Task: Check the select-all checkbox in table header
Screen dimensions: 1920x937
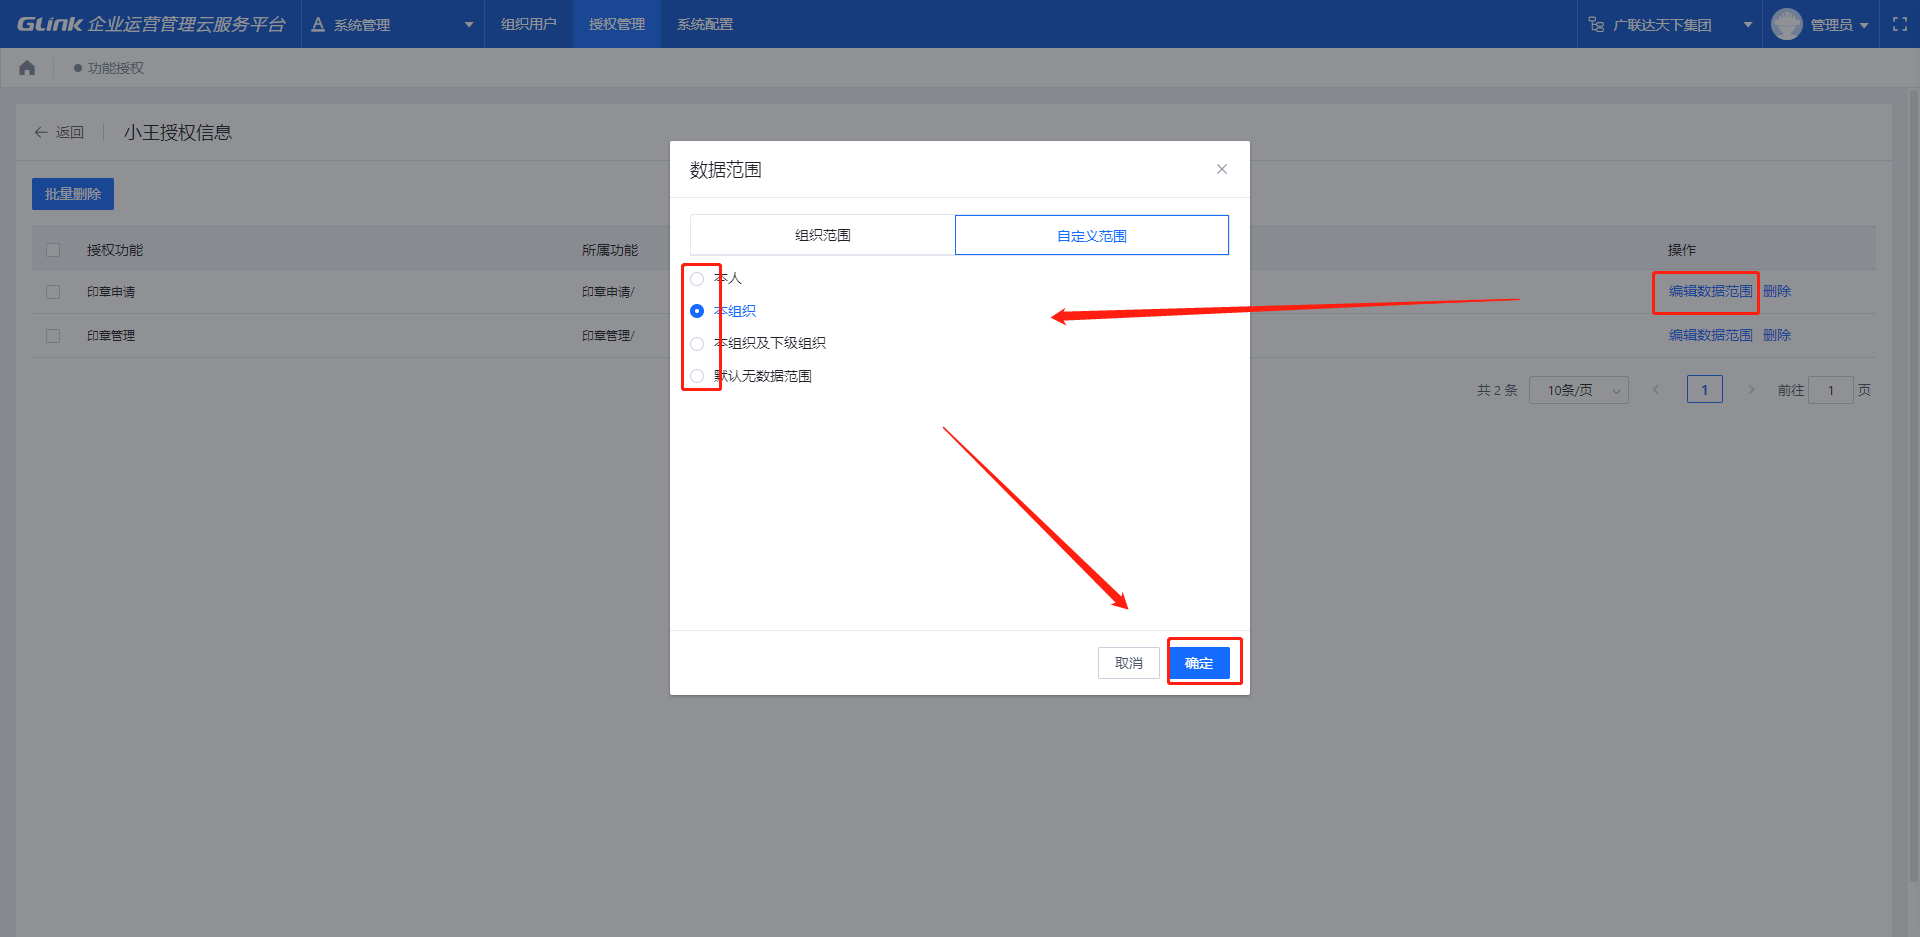Action: [x=53, y=250]
